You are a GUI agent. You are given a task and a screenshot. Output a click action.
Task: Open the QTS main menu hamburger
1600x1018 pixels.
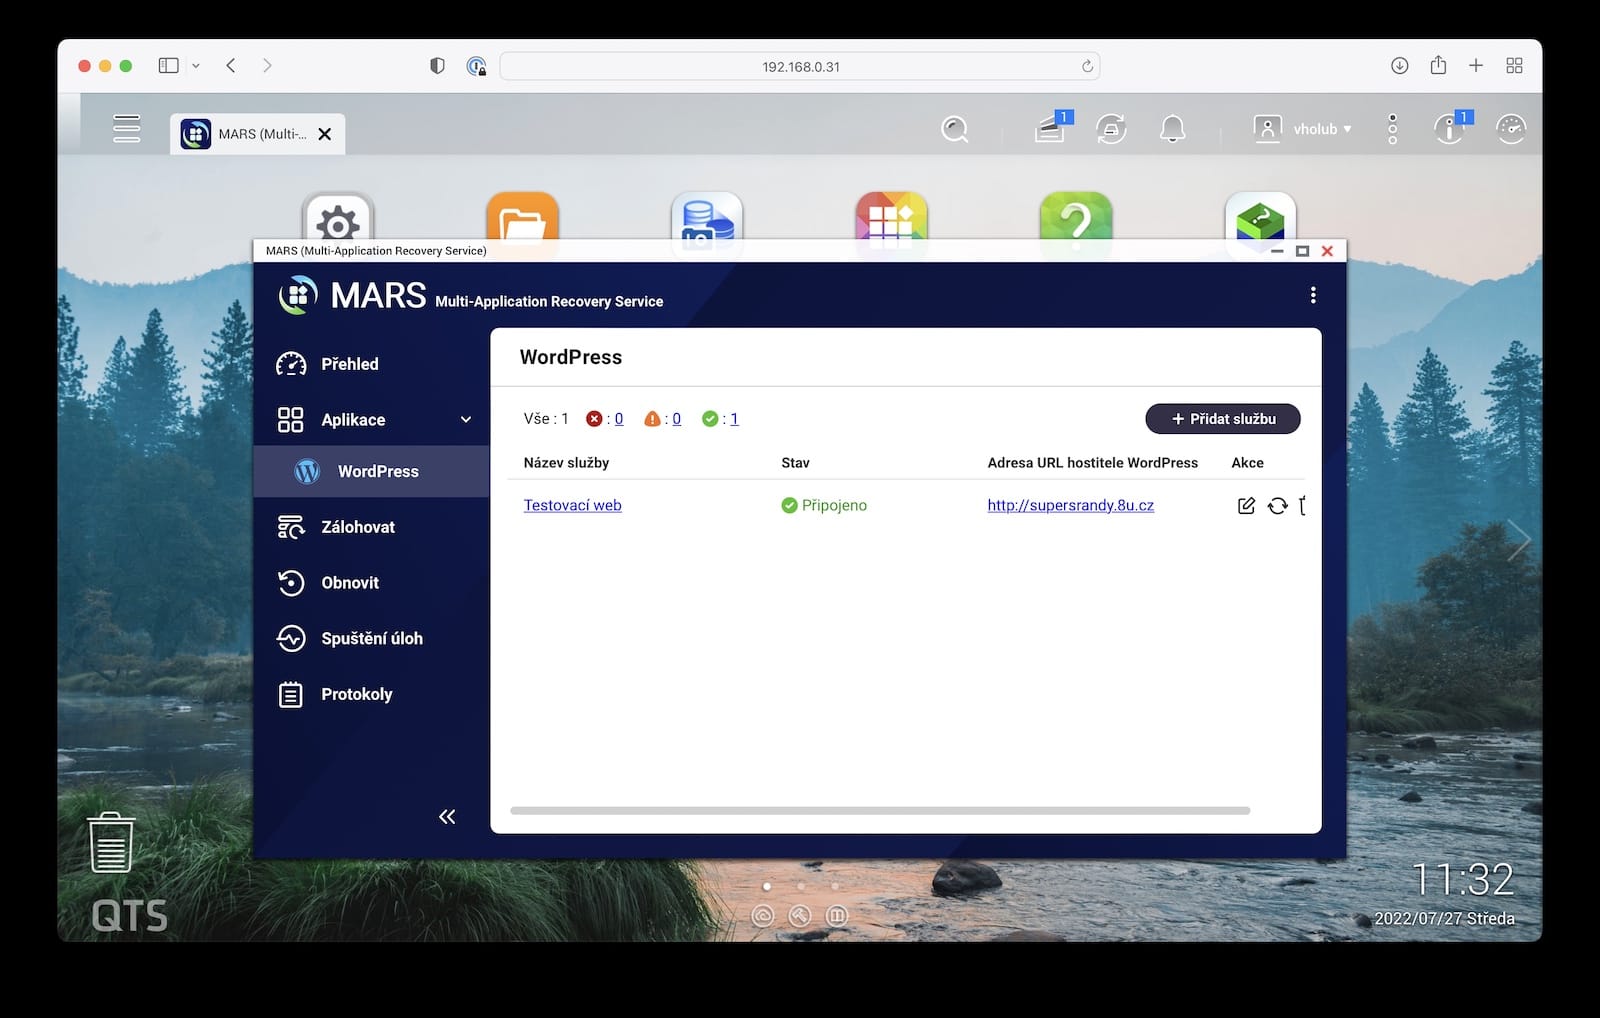point(127,129)
